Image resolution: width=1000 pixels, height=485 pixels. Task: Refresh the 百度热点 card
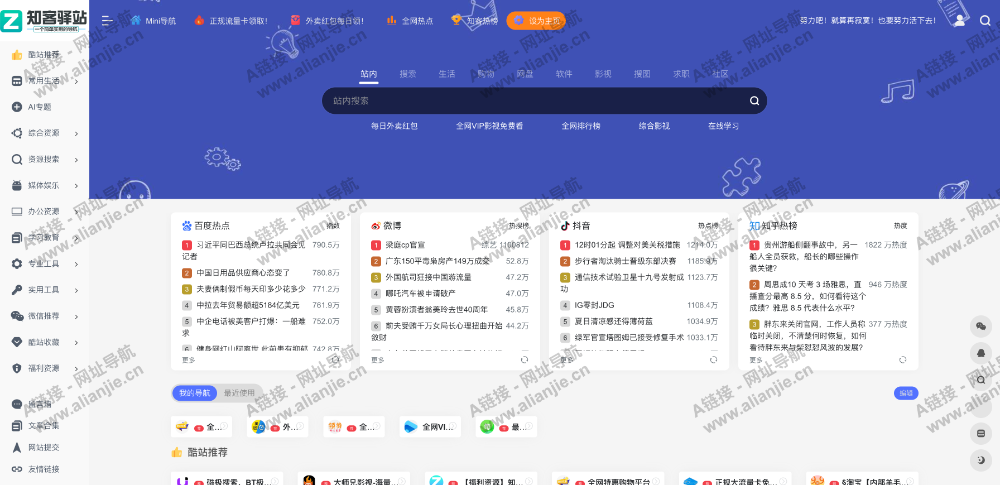click(x=335, y=359)
